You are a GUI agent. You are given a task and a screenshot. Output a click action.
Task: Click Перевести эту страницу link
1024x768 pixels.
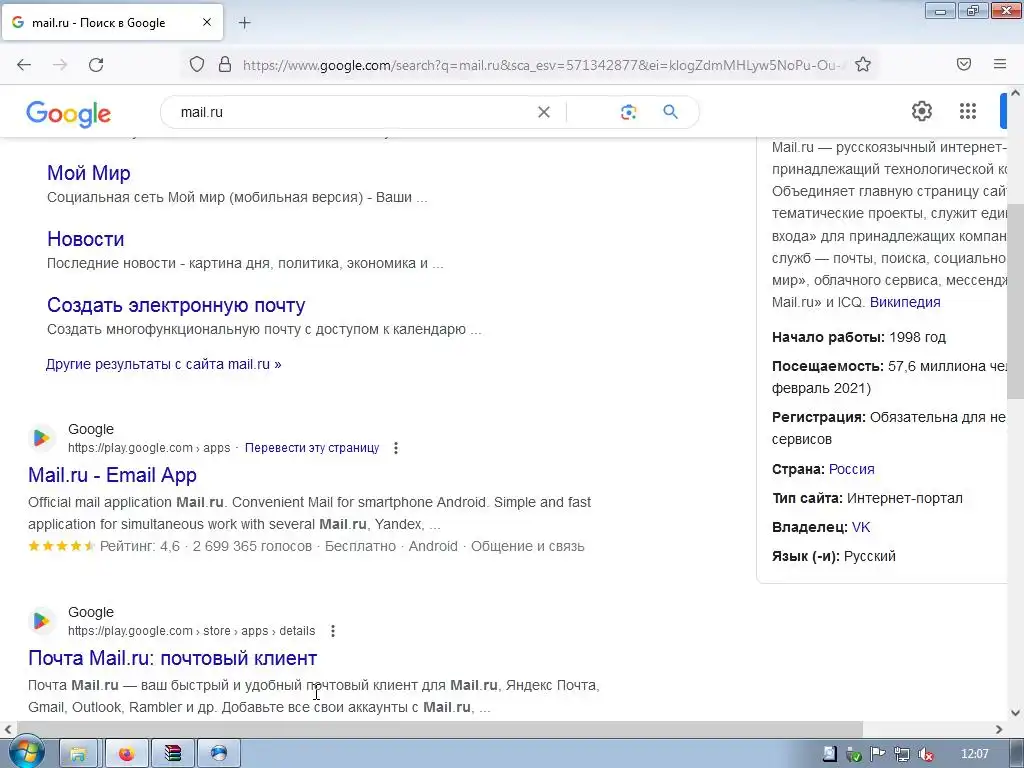click(312, 448)
